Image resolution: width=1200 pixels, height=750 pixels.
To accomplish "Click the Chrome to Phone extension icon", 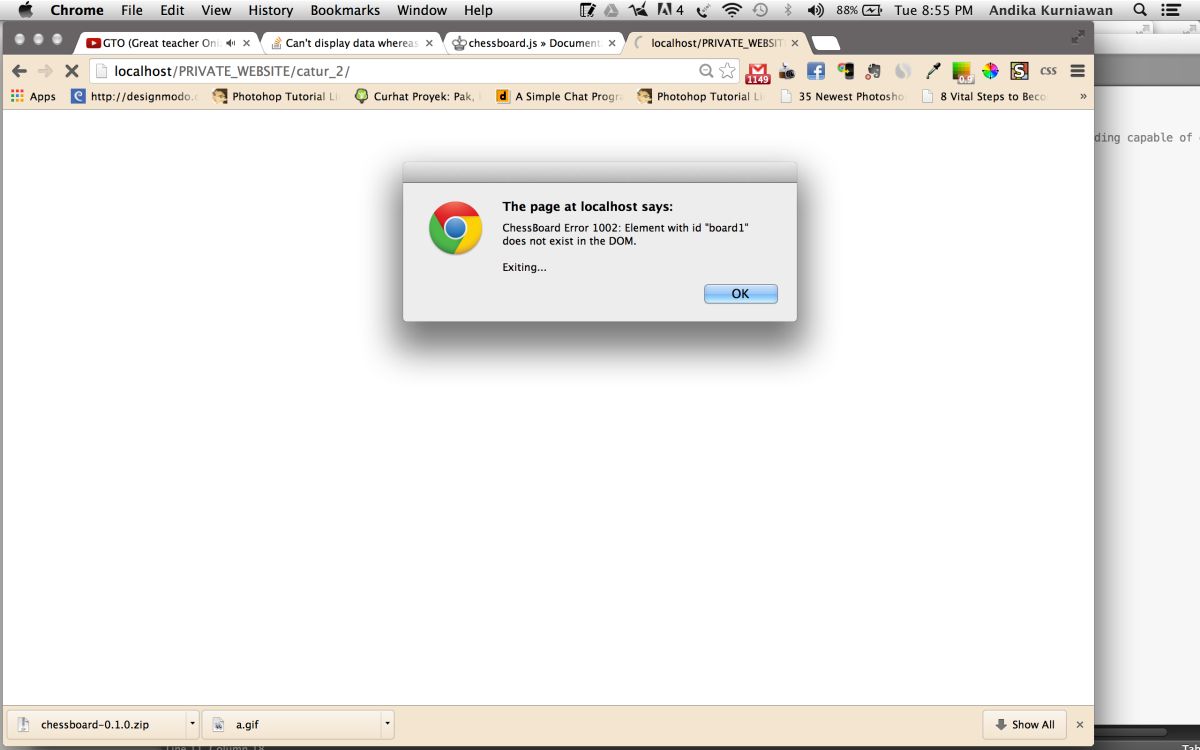I will pyautogui.click(x=845, y=71).
